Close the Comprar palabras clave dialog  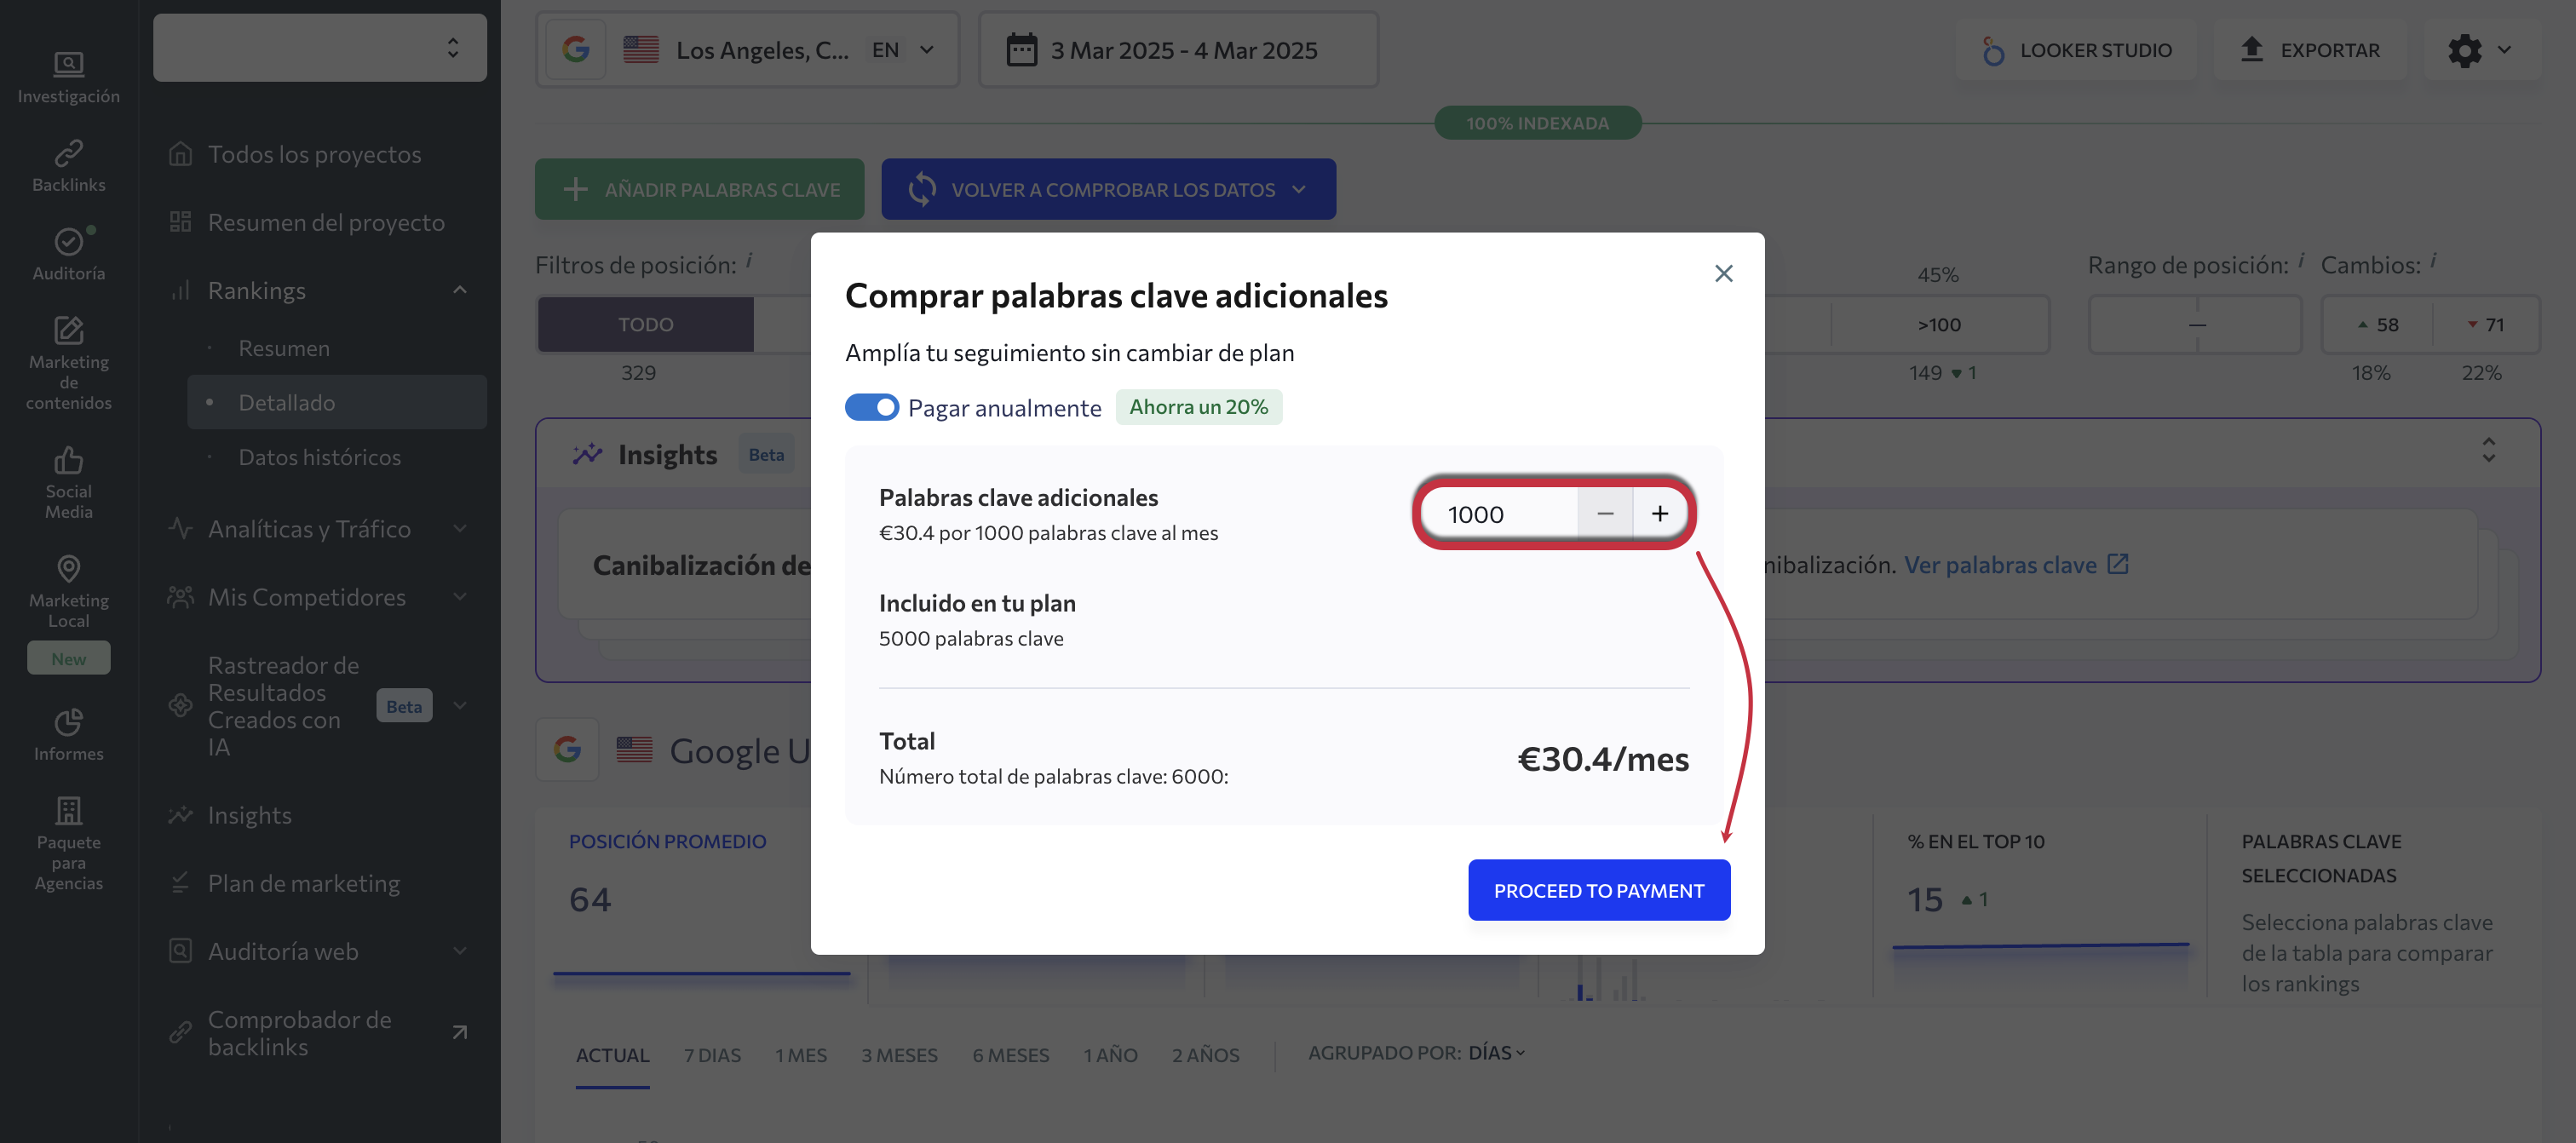1723,273
